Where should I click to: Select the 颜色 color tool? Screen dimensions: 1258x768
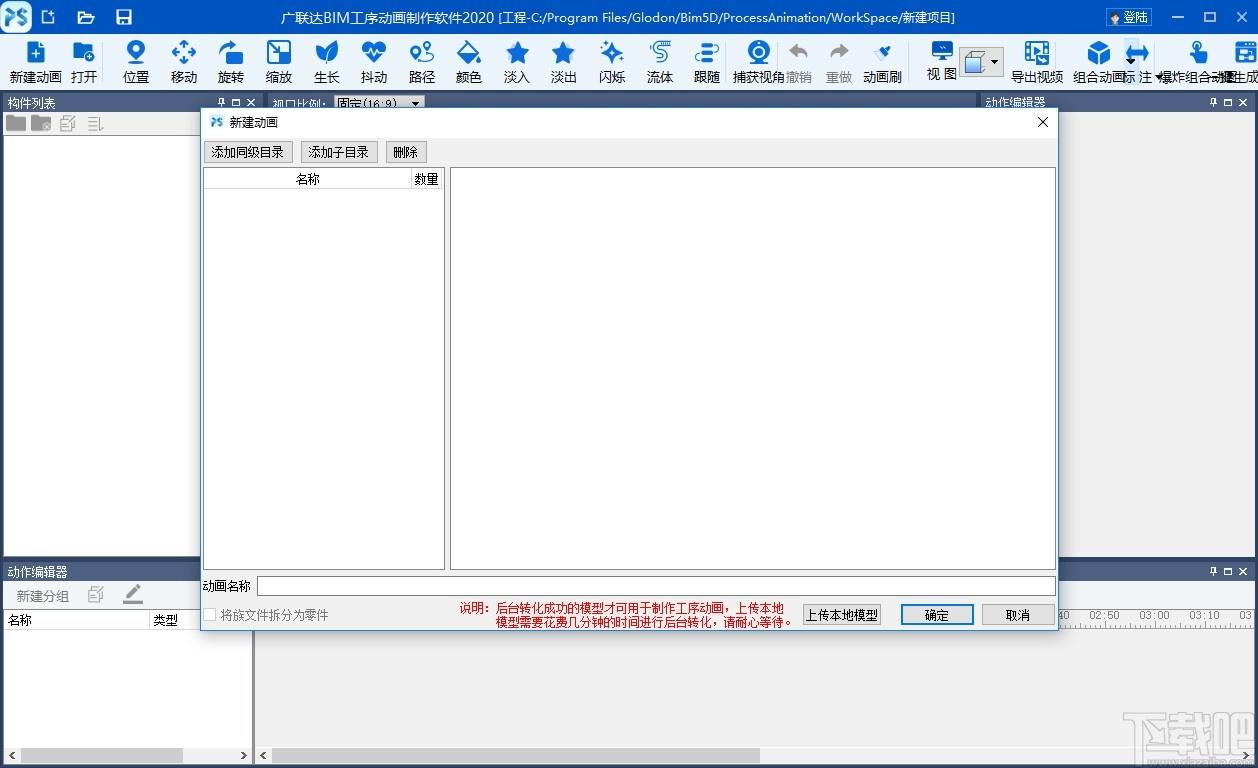(x=468, y=62)
